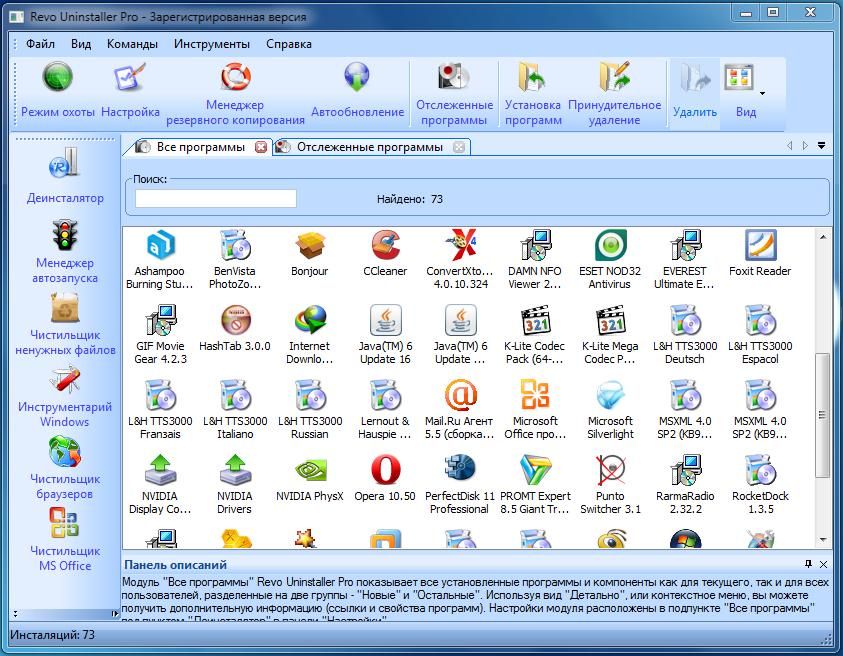Image resolution: width=843 pixels, height=656 pixels.
Task: Select RocketDock 1.3.5 icon
Action: [760, 470]
